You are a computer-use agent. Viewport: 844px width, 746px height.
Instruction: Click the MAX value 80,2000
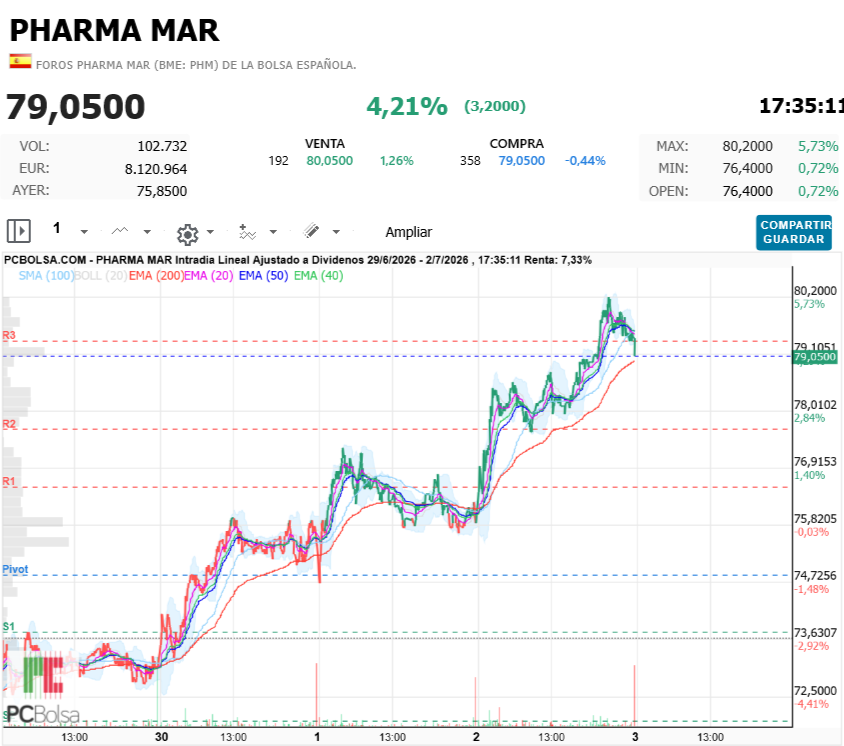747,146
